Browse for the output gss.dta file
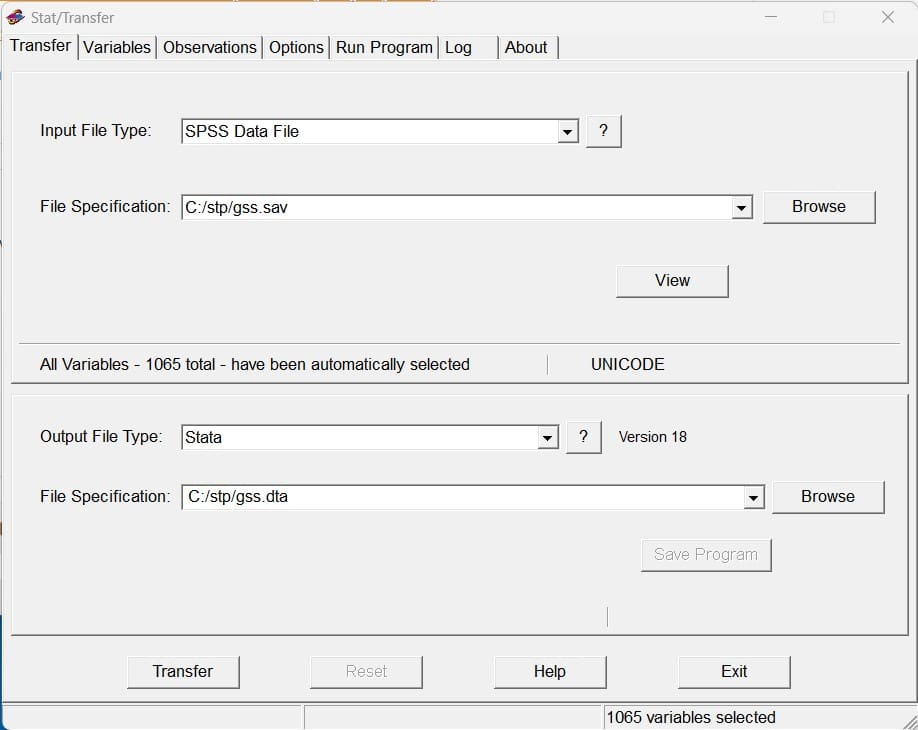This screenshot has width=918, height=730. [828, 497]
